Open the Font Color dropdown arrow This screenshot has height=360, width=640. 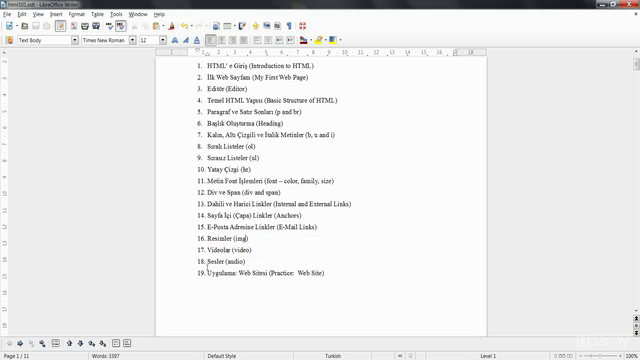click(x=311, y=40)
